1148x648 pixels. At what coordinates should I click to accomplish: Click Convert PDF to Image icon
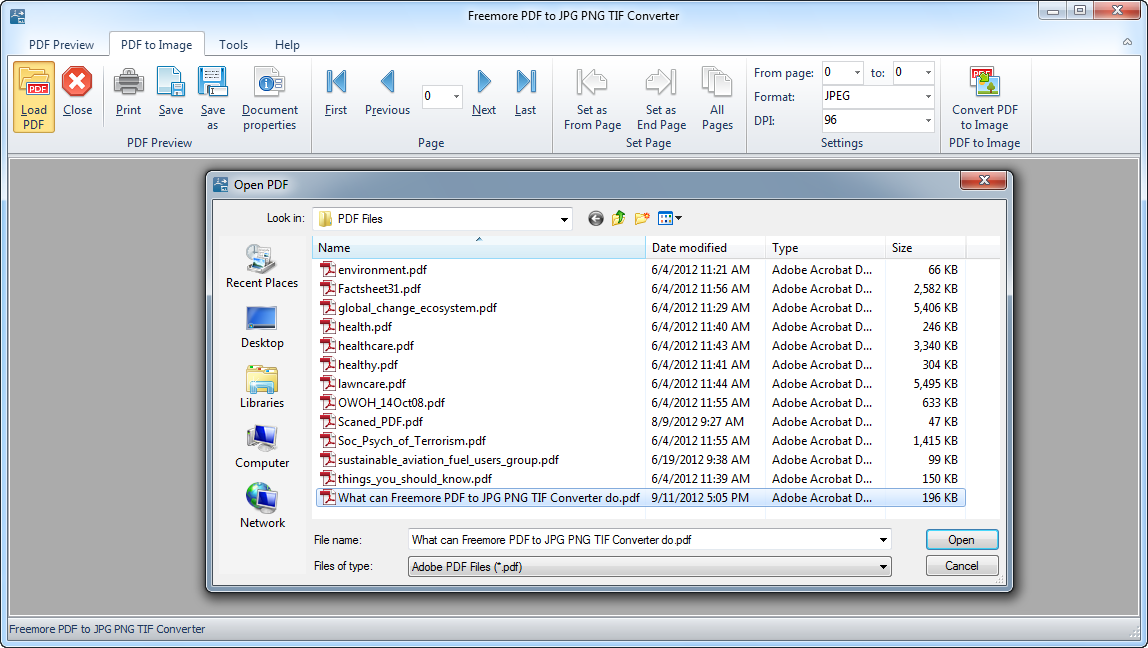coord(985,82)
